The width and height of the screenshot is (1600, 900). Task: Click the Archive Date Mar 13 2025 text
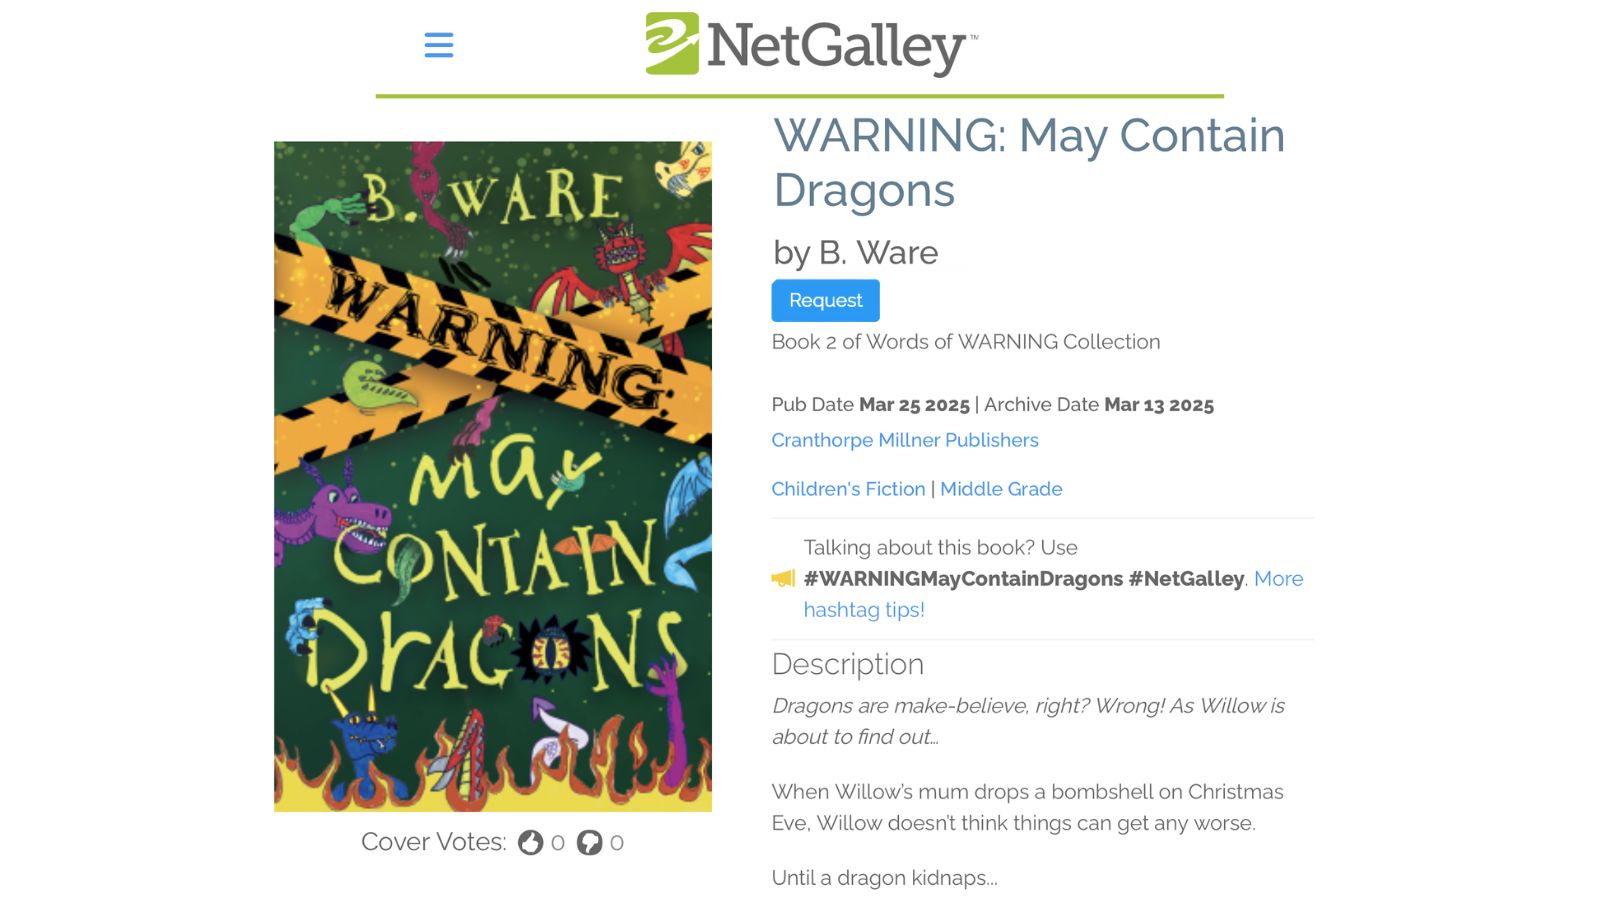(1099, 405)
